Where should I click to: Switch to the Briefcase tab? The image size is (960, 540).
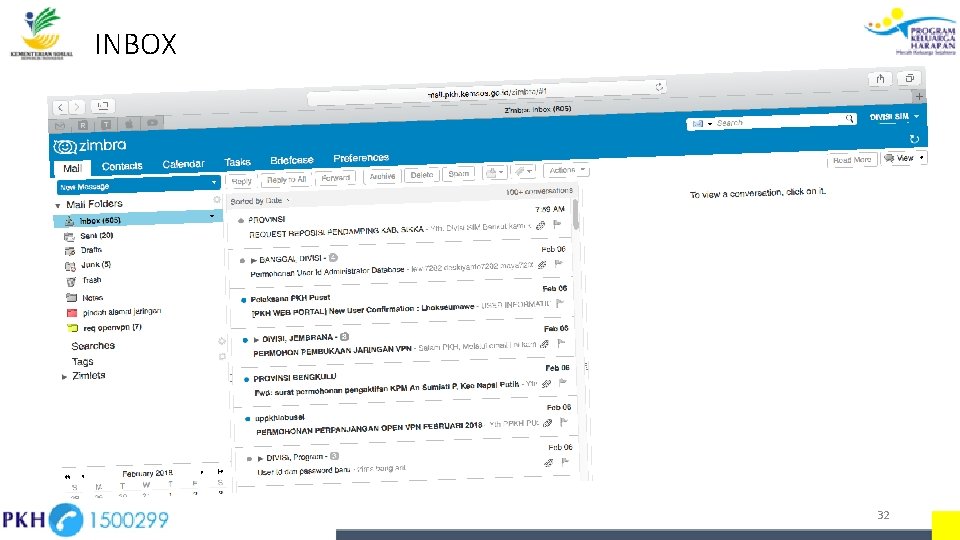click(x=291, y=160)
